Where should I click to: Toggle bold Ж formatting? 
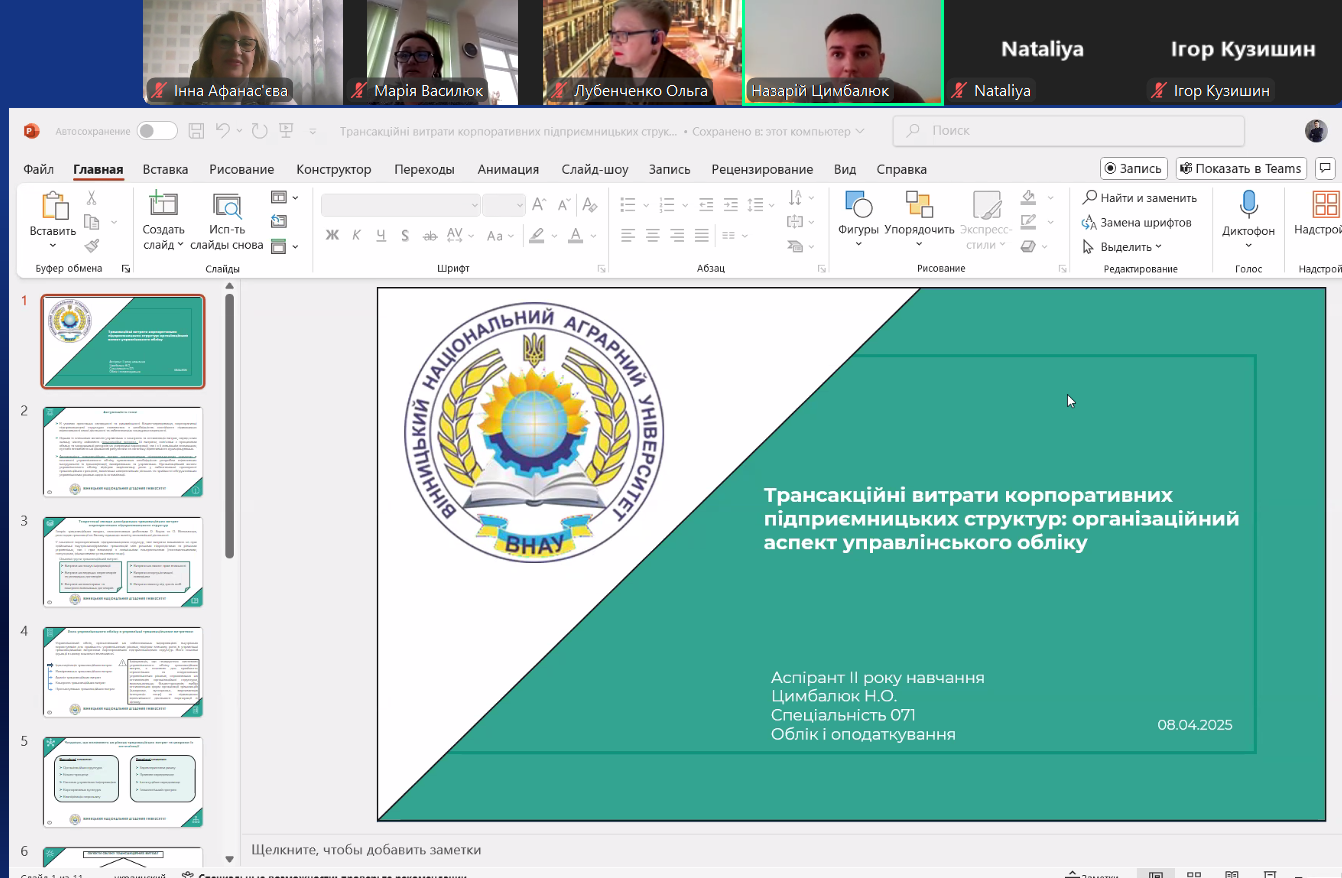click(332, 236)
